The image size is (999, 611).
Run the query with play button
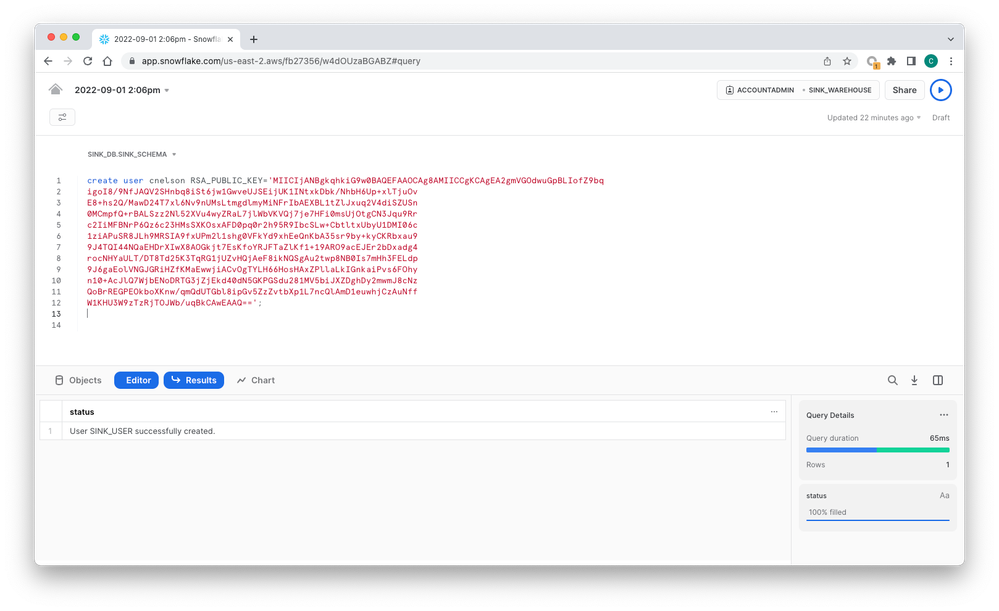(940, 90)
